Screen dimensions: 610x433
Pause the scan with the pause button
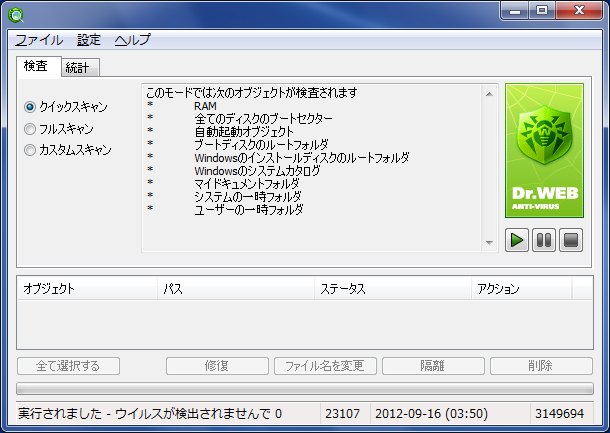(543, 240)
